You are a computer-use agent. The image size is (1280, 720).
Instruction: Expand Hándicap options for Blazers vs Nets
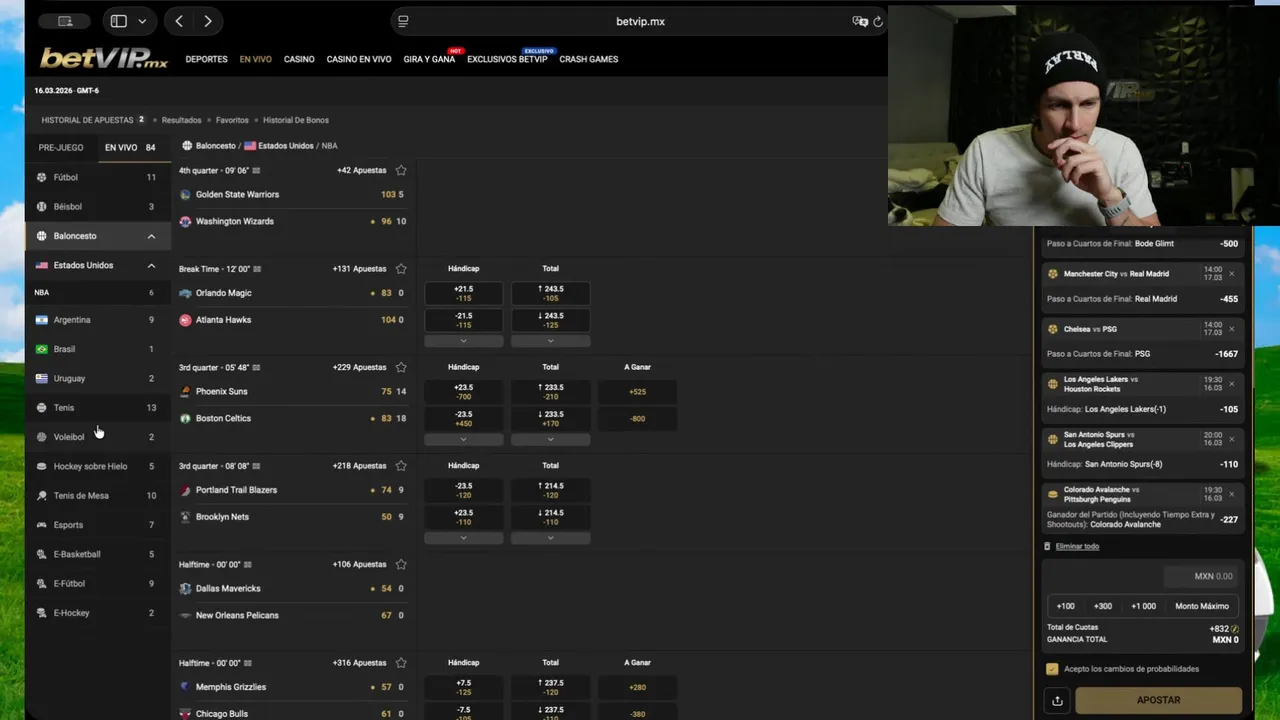tap(463, 538)
